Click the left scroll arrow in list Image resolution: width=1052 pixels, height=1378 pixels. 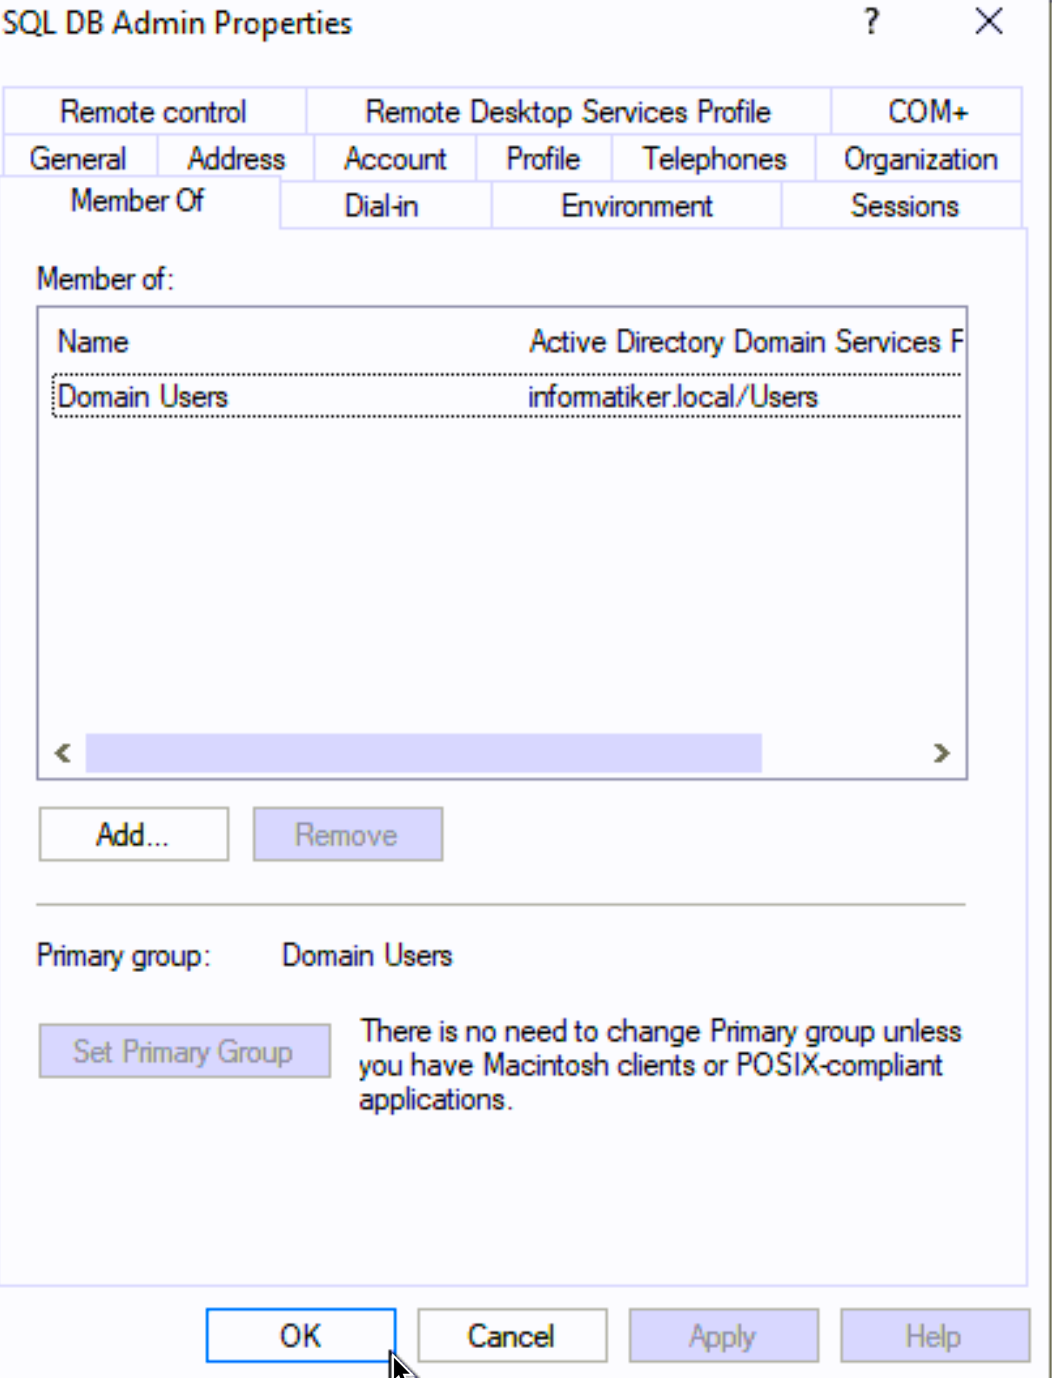tap(62, 752)
